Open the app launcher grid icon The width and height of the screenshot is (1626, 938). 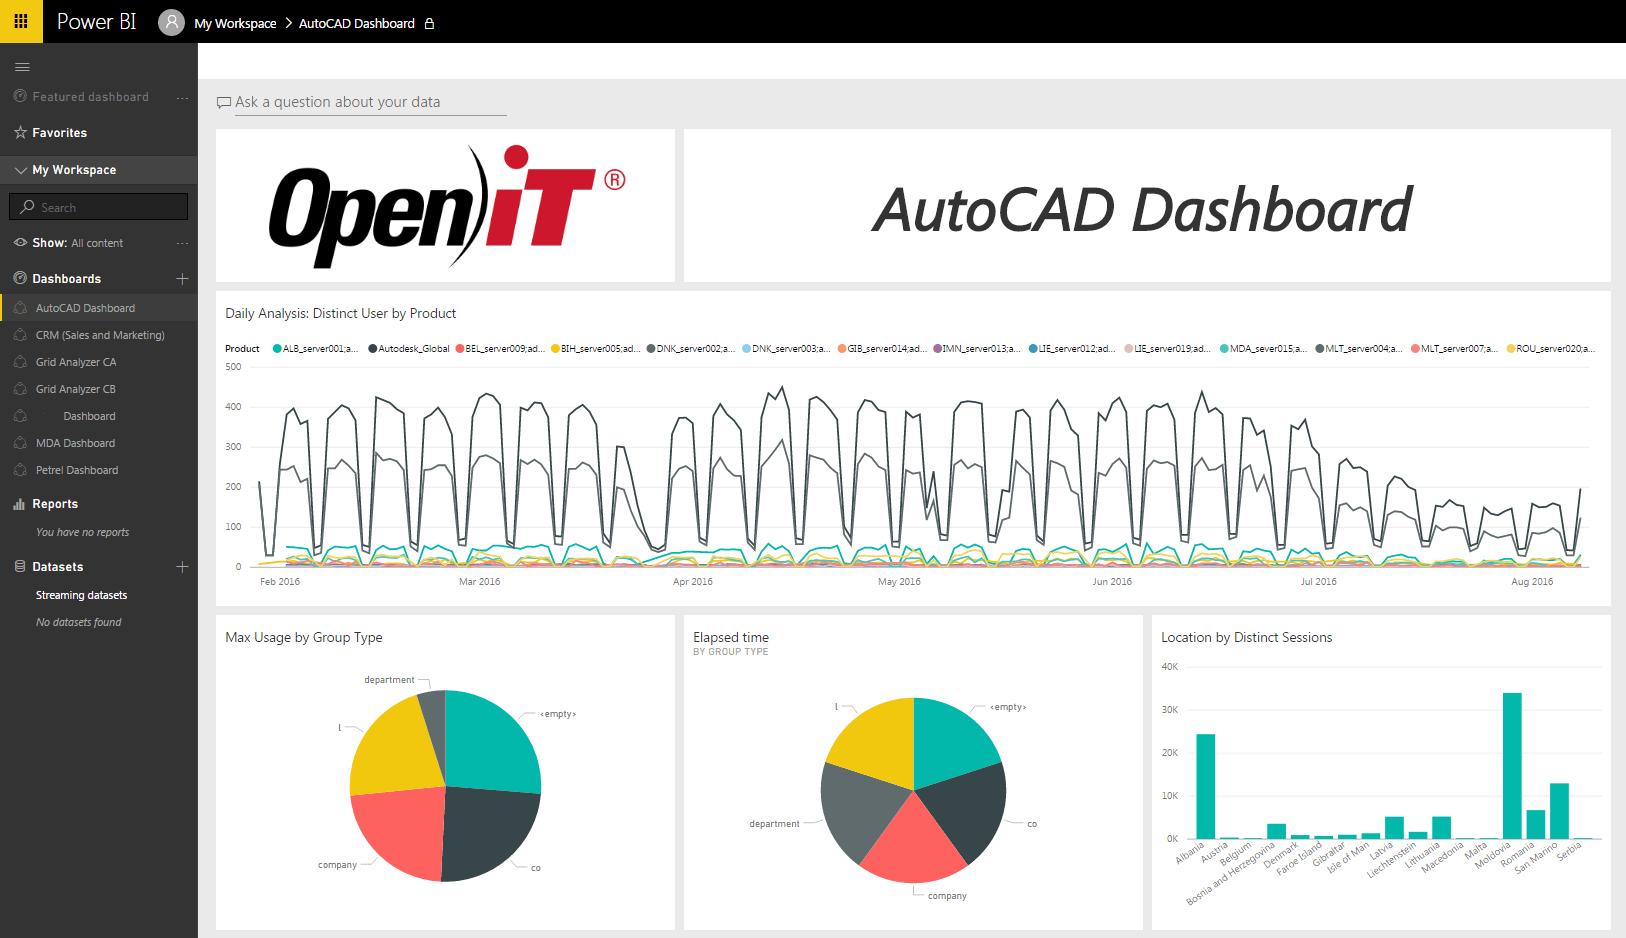point(21,21)
